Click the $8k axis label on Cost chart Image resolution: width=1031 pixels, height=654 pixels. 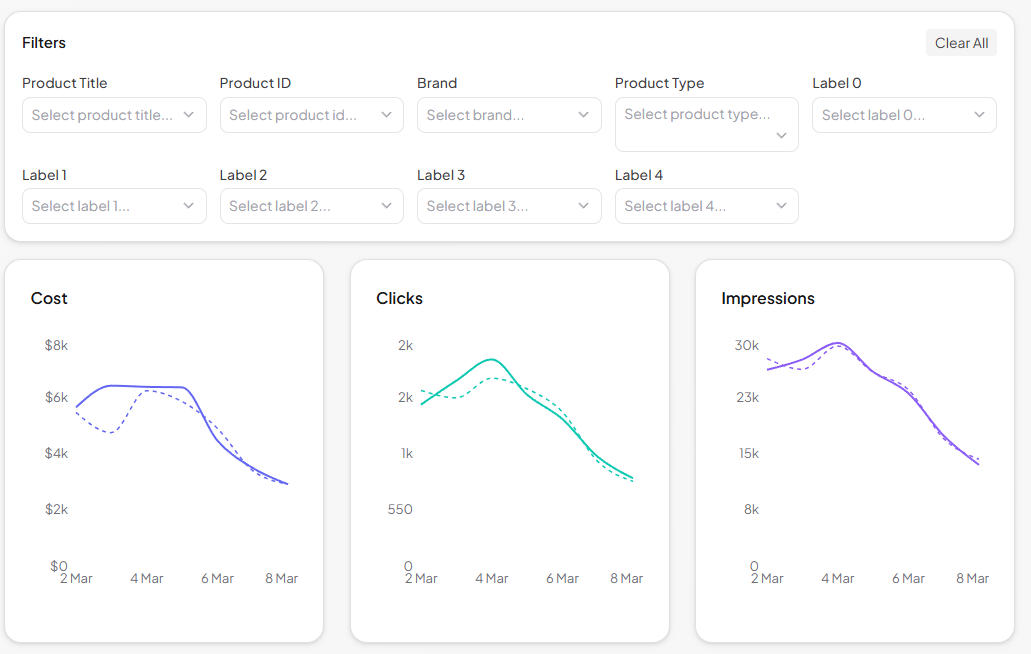click(x=57, y=345)
